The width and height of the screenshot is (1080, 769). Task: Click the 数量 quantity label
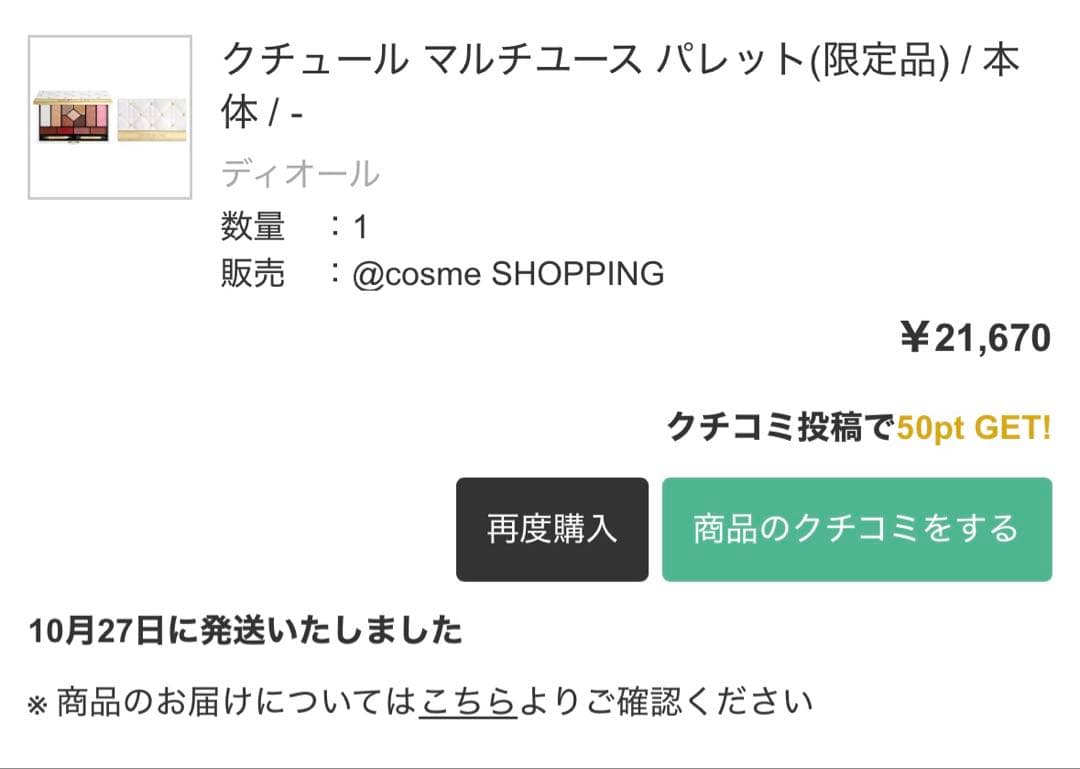coord(253,227)
